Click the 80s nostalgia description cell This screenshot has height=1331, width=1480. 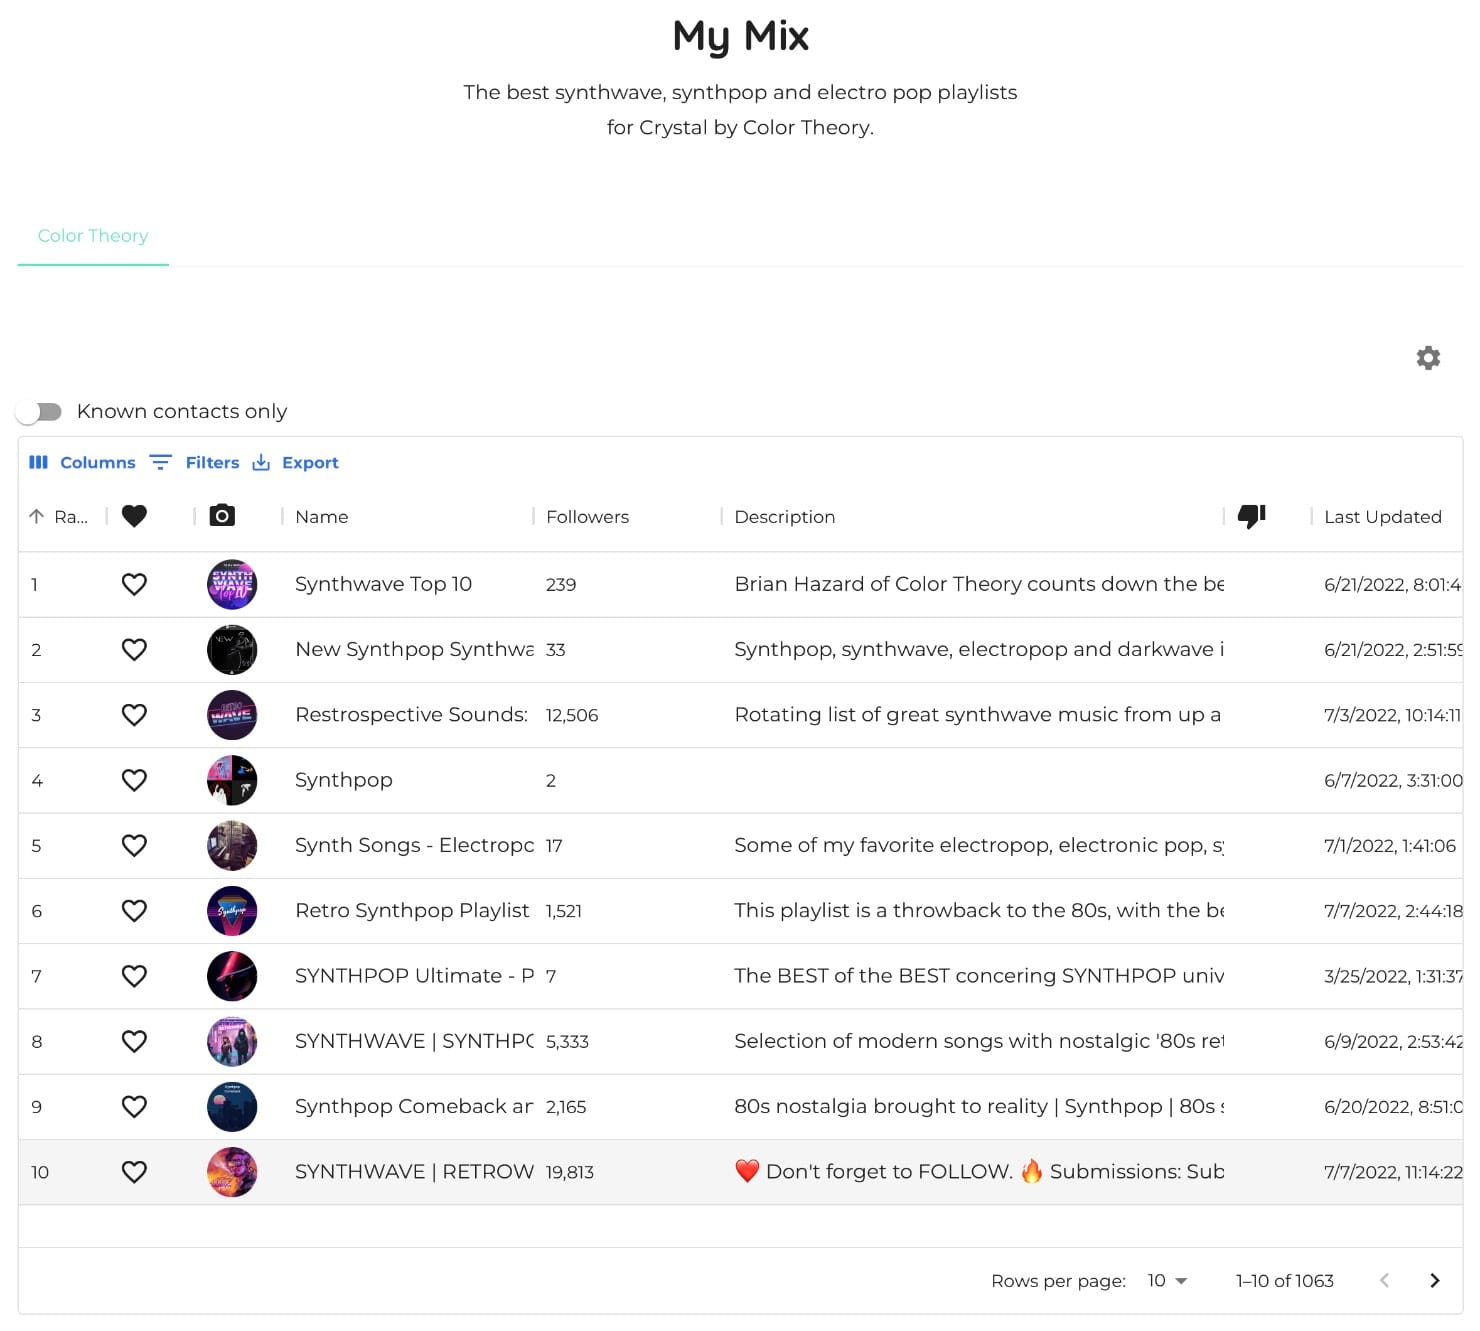tap(979, 1107)
